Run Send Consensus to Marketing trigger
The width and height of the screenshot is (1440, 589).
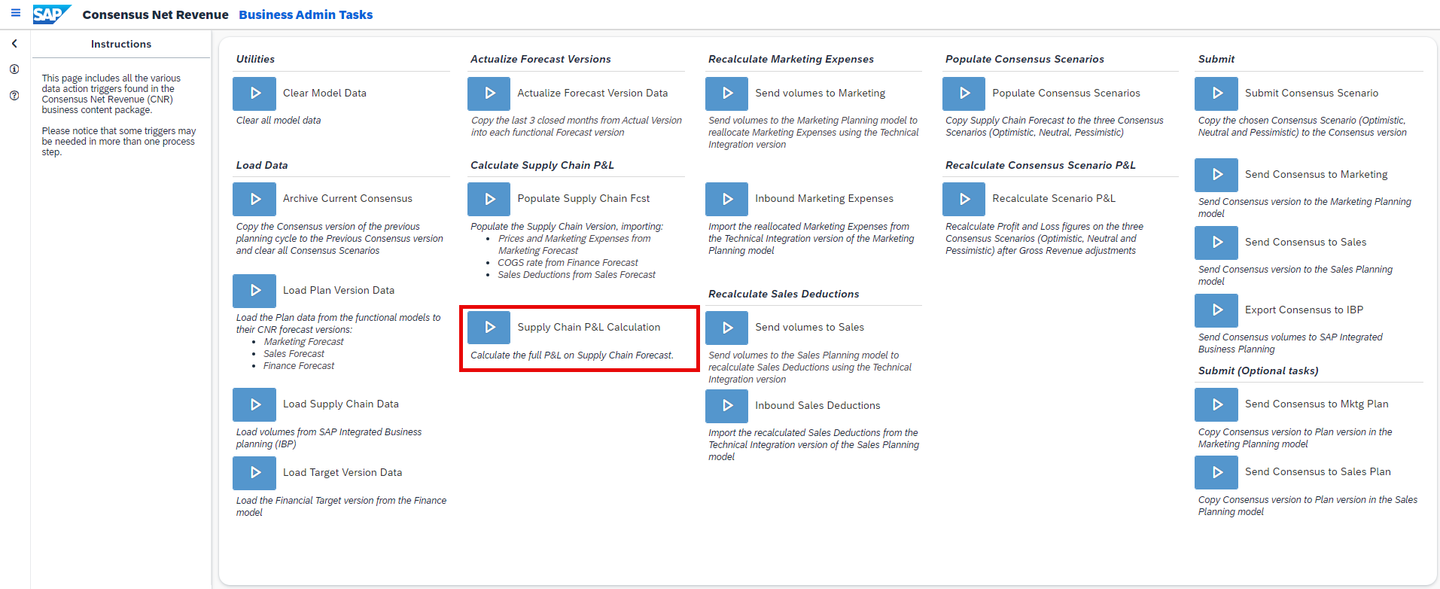1217,174
